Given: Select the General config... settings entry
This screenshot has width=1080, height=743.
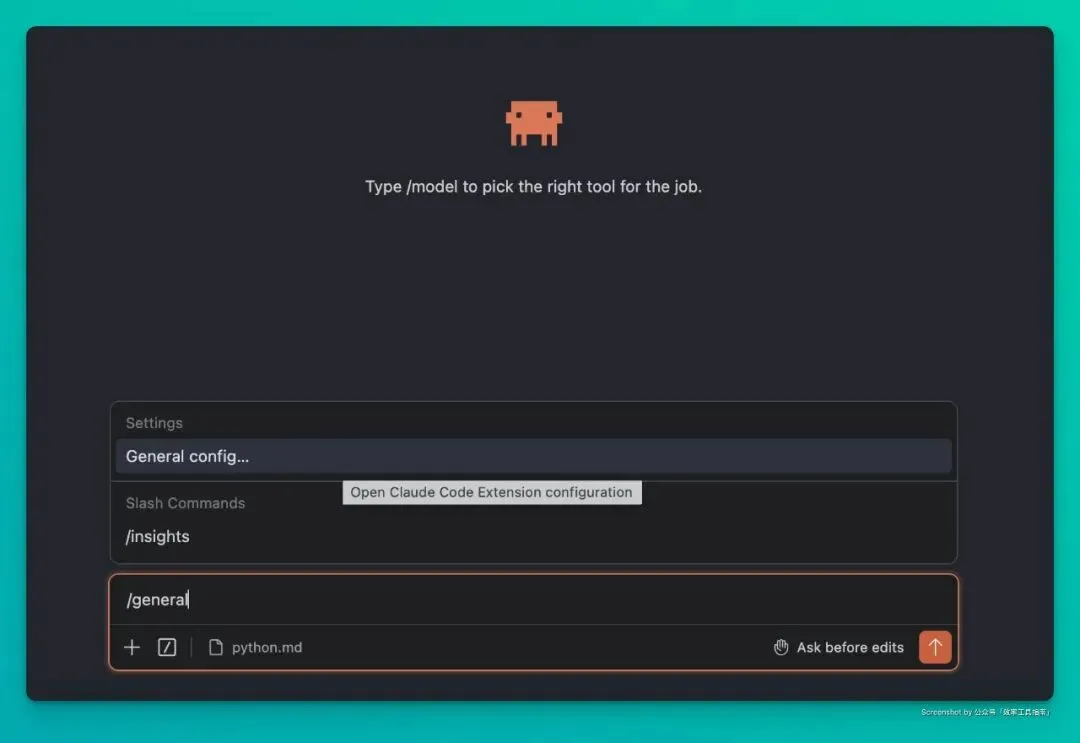Looking at the screenshot, I should 533,456.
